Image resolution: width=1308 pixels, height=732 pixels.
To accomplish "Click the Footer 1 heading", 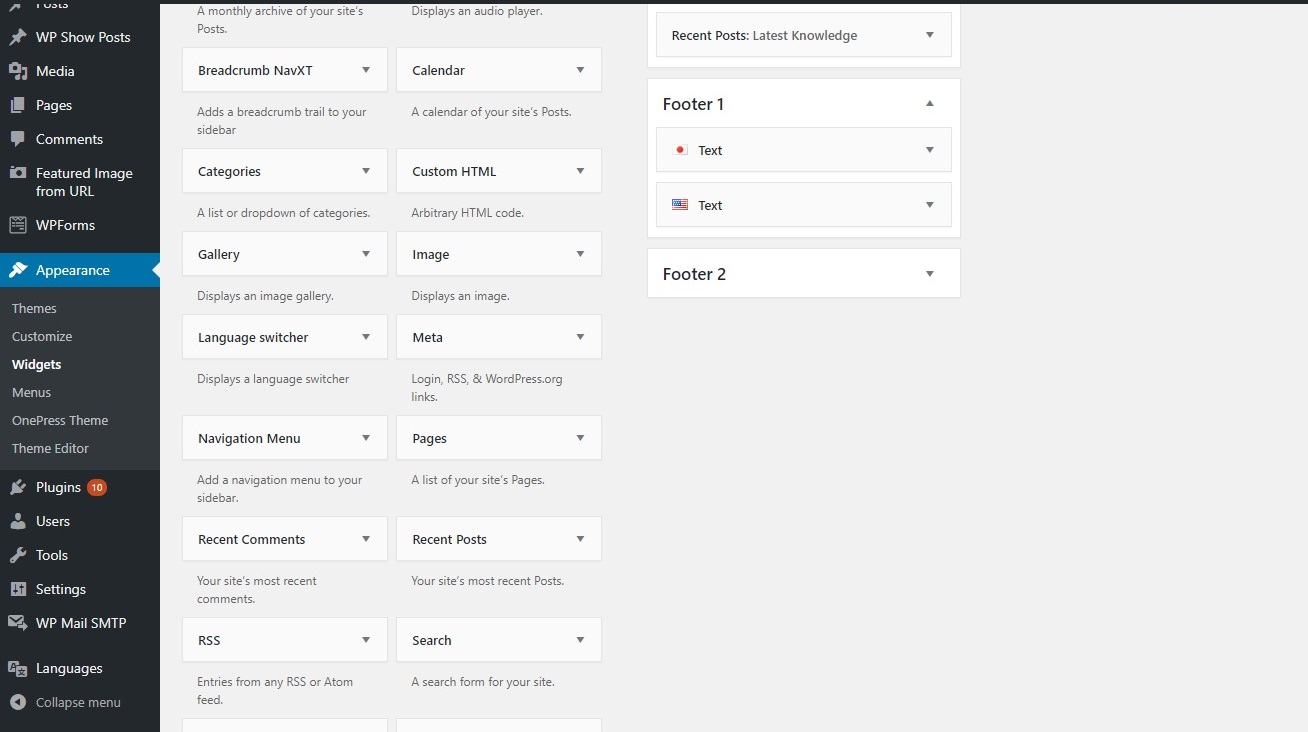I will [x=693, y=104].
